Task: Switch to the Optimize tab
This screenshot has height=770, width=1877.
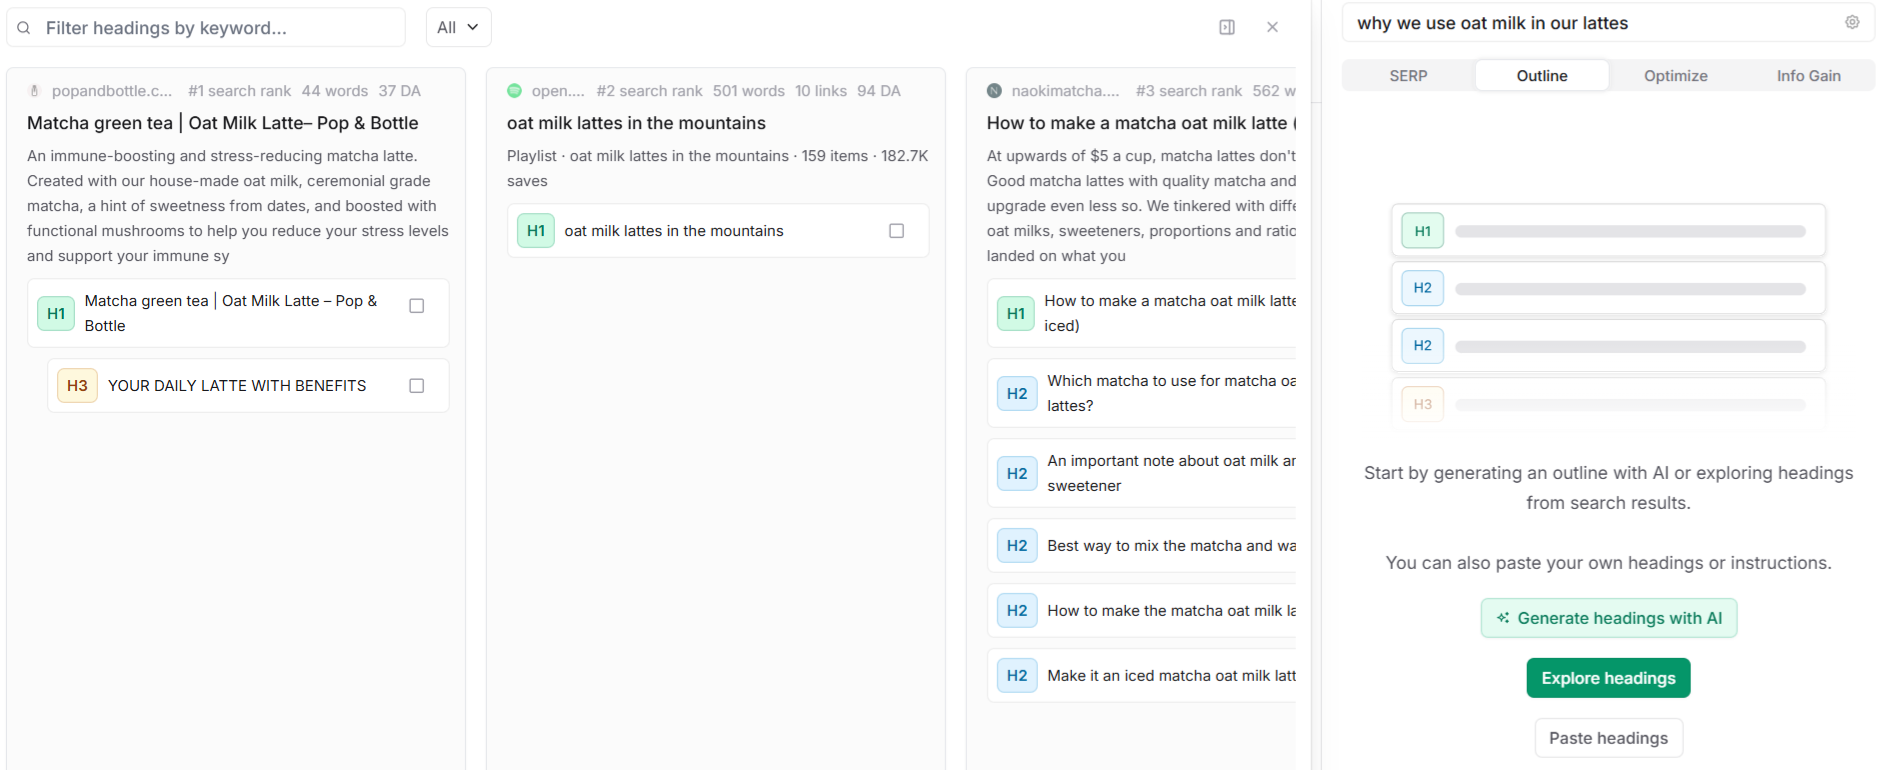Action: 1676,76
